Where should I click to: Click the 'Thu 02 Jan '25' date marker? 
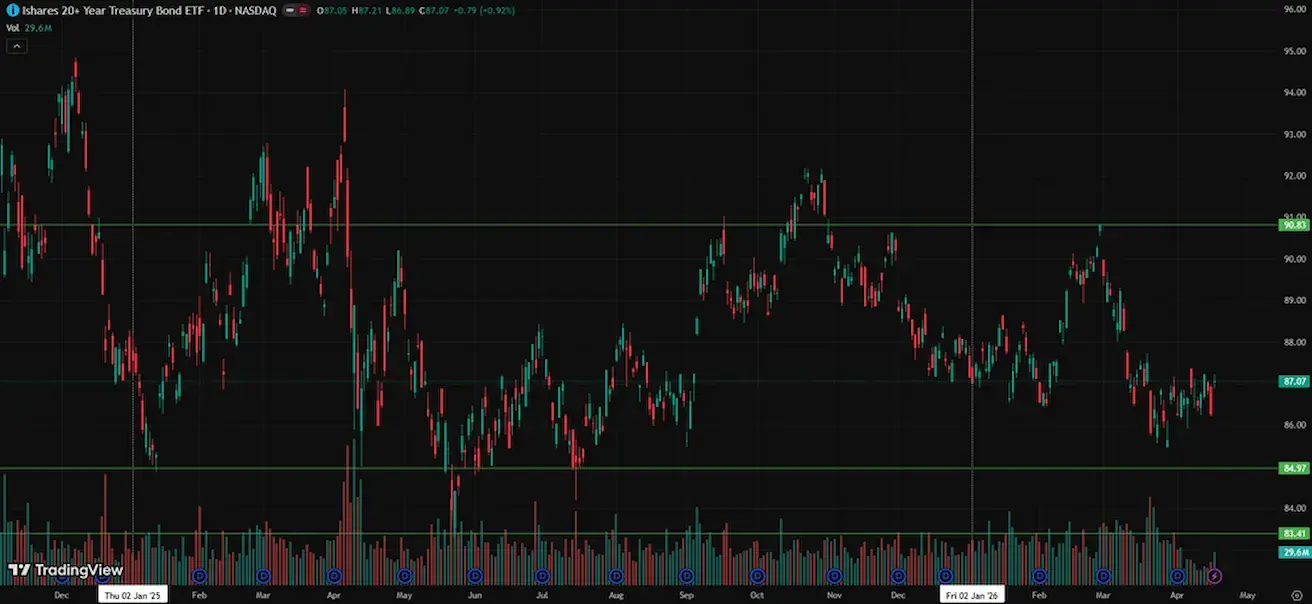tap(133, 595)
